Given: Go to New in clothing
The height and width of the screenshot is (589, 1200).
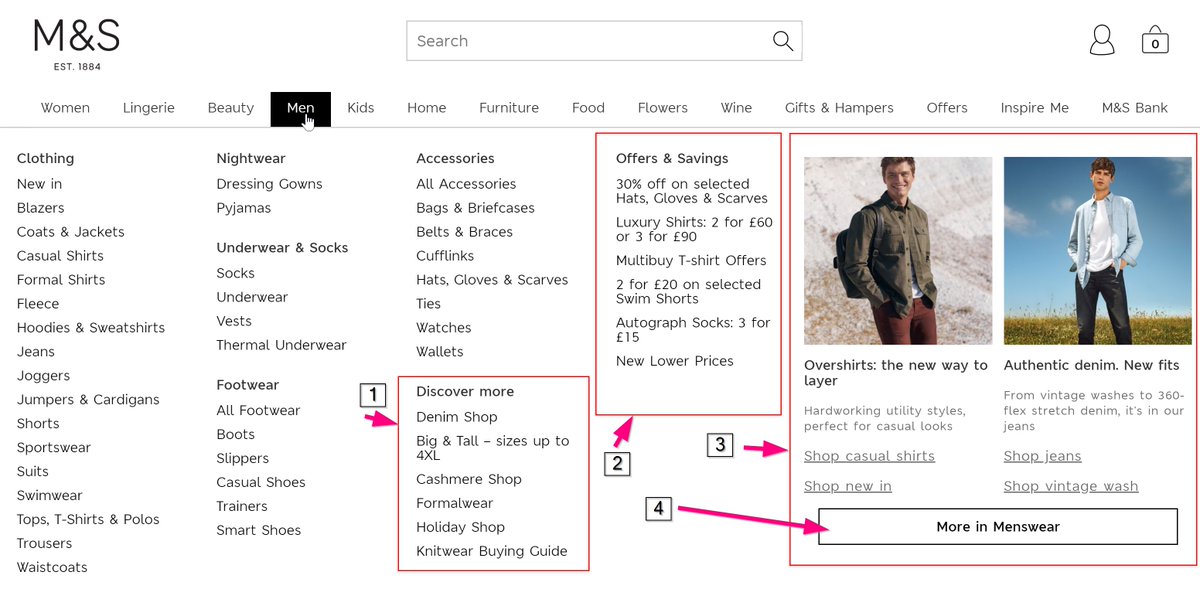Looking at the screenshot, I should 39,184.
